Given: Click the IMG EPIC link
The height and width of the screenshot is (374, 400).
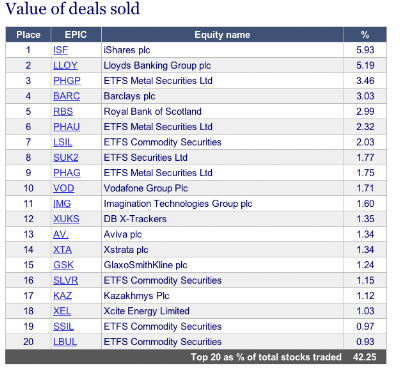Looking at the screenshot, I should 62,203.
